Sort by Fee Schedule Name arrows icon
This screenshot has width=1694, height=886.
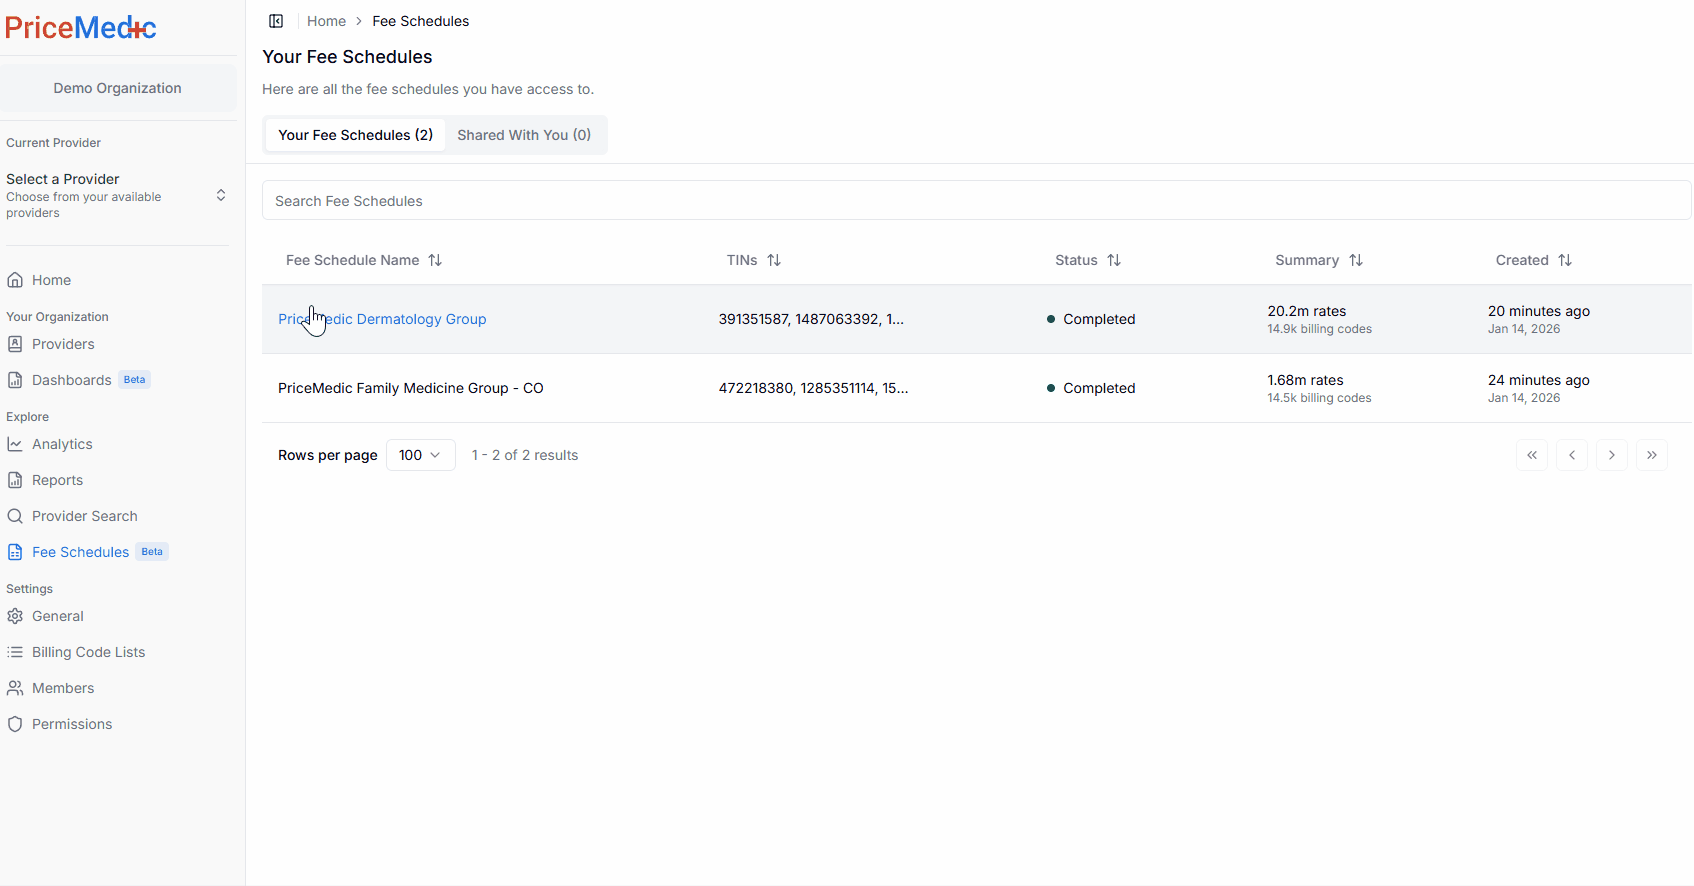point(435,260)
